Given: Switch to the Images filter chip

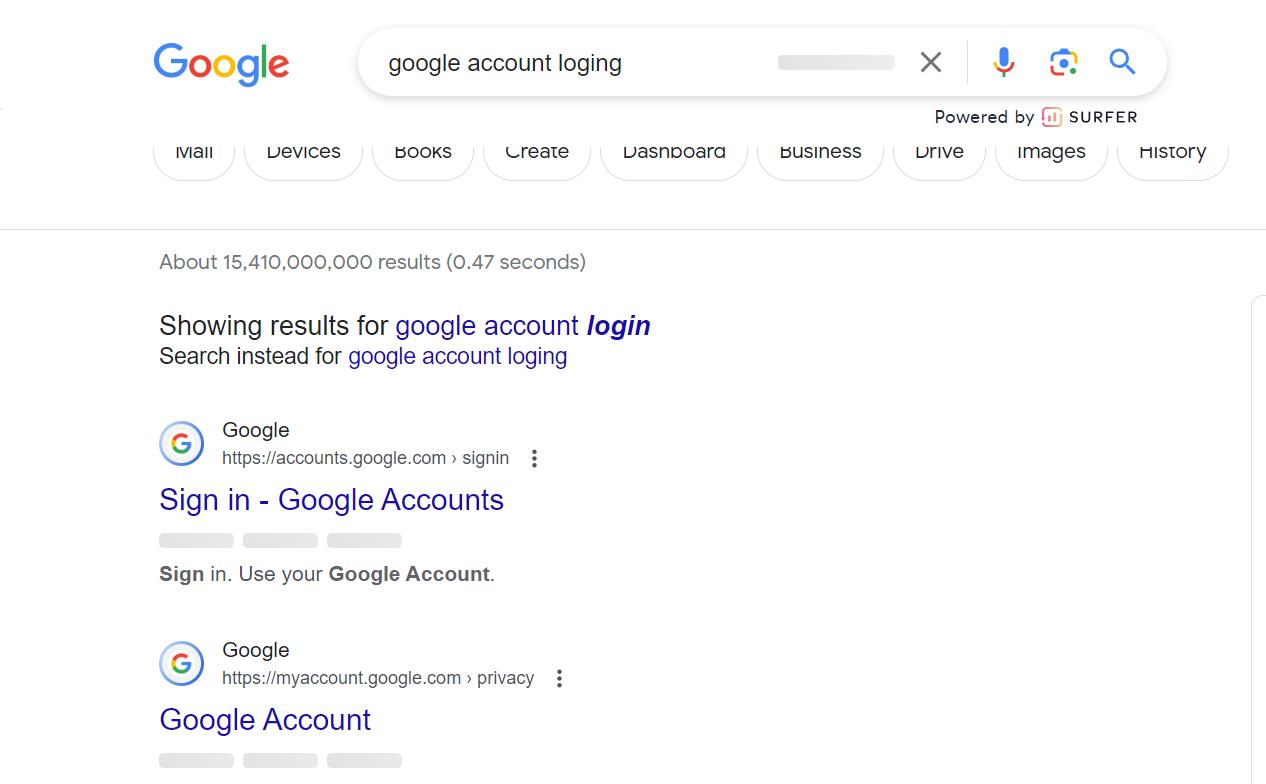Looking at the screenshot, I should click(x=1051, y=152).
